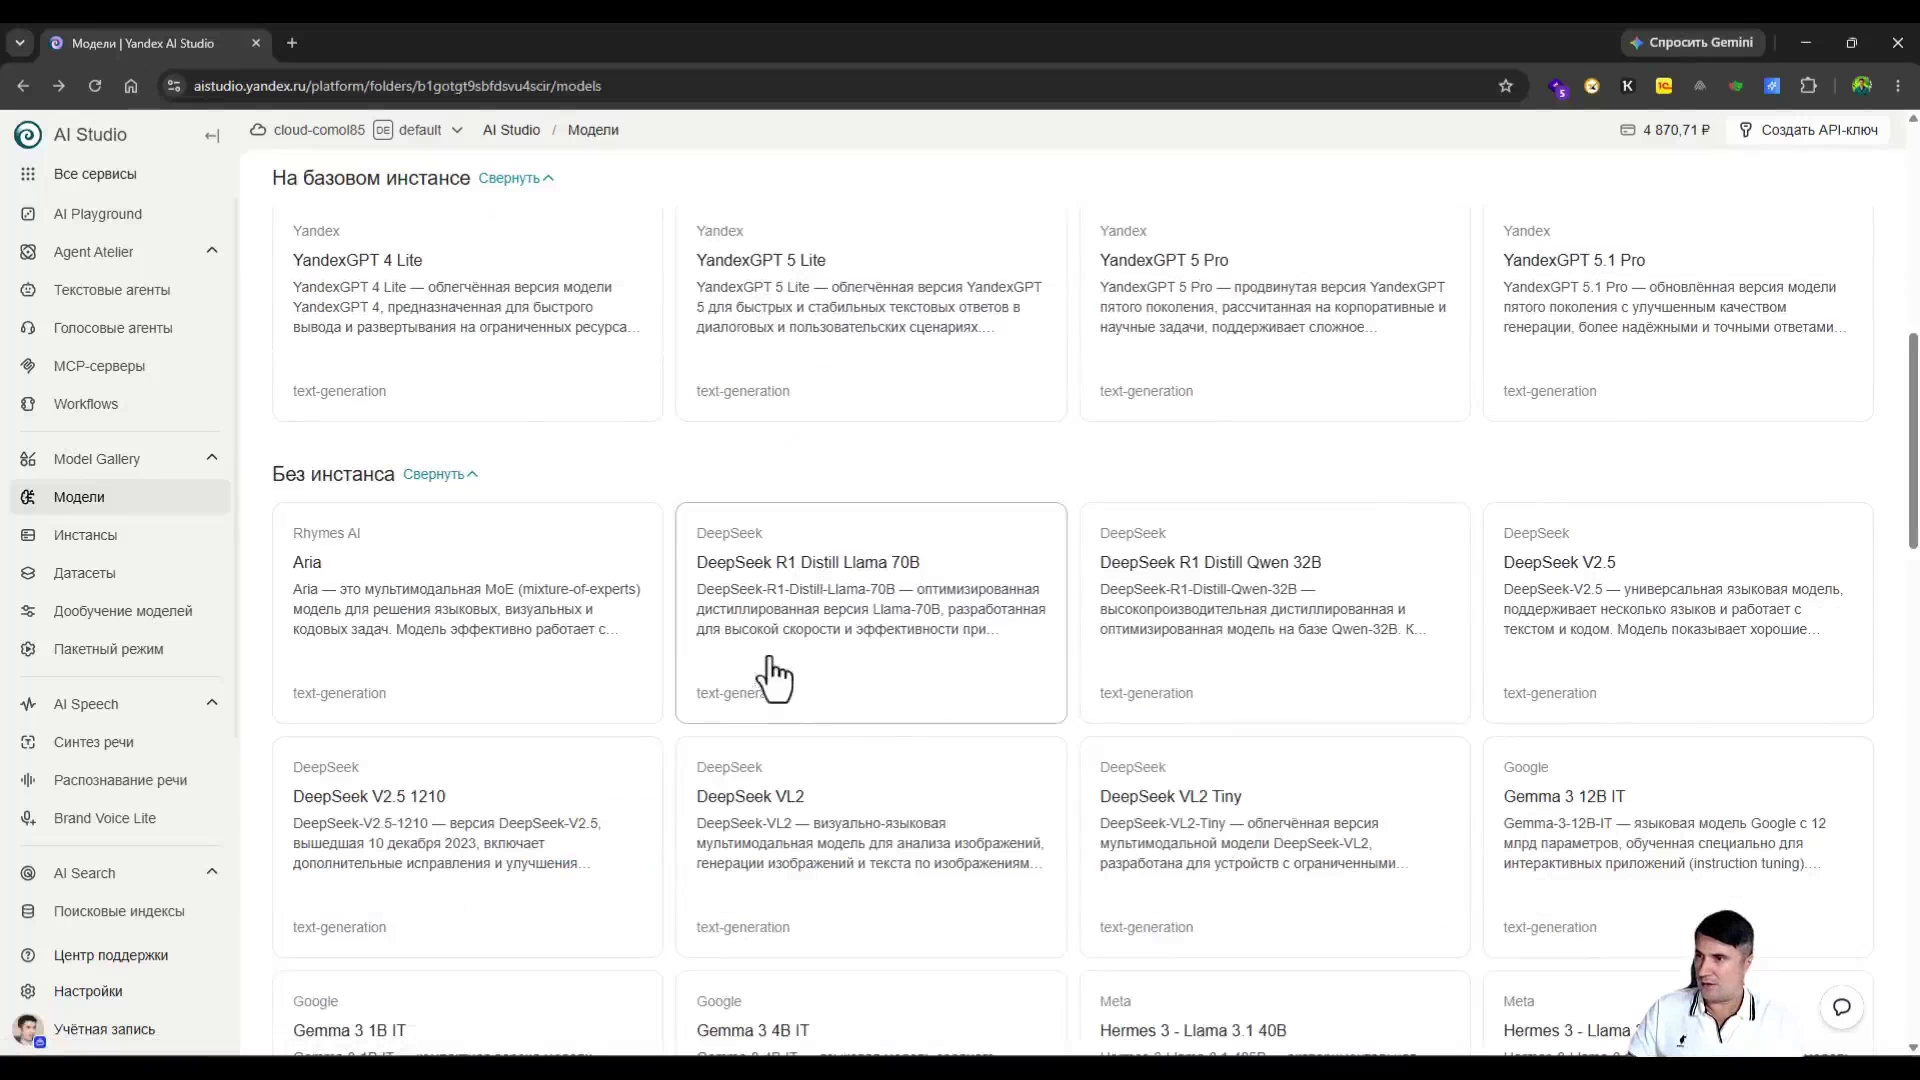Go to AI Playground
Viewport: 1920px width, 1080px height.
pyautogui.click(x=120, y=214)
